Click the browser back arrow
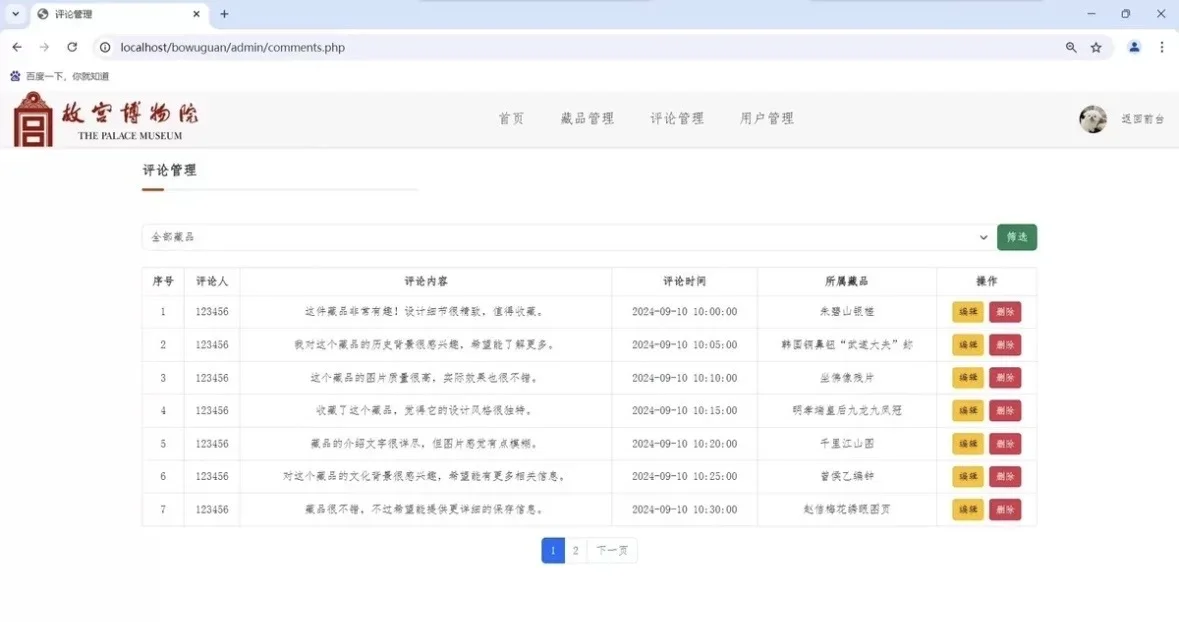The width and height of the screenshot is (1179, 622). point(16,47)
